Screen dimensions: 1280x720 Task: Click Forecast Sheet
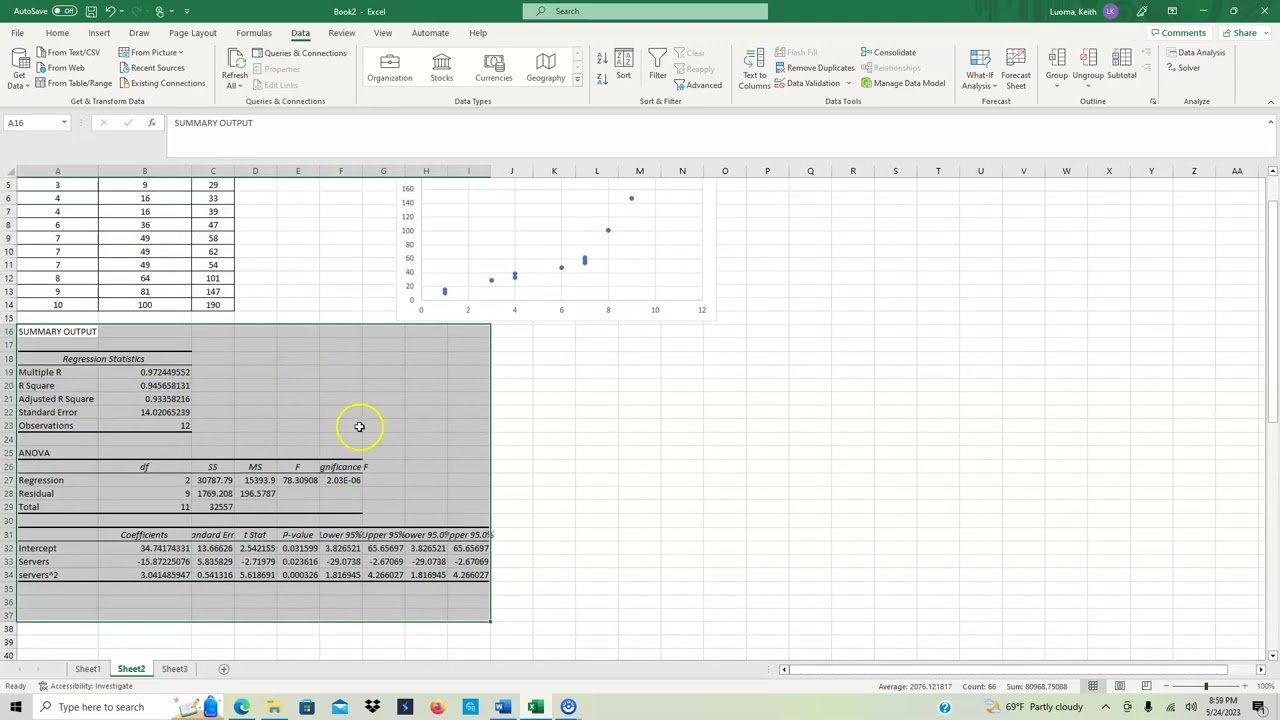[1016, 68]
